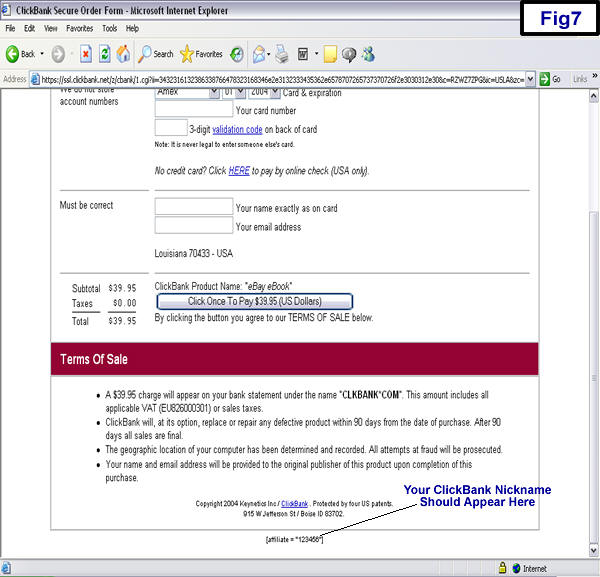The width and height of the screenshot is (600, 577).
Task: Click the Back navigation arrow
Action: click(12, 54)
